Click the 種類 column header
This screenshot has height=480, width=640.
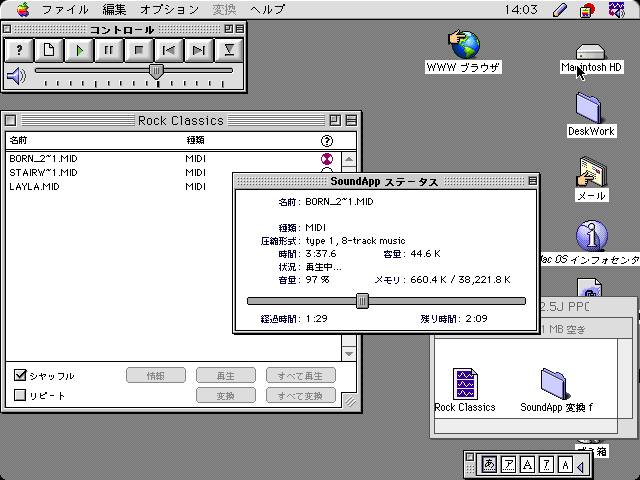click(x=196, y=140)
